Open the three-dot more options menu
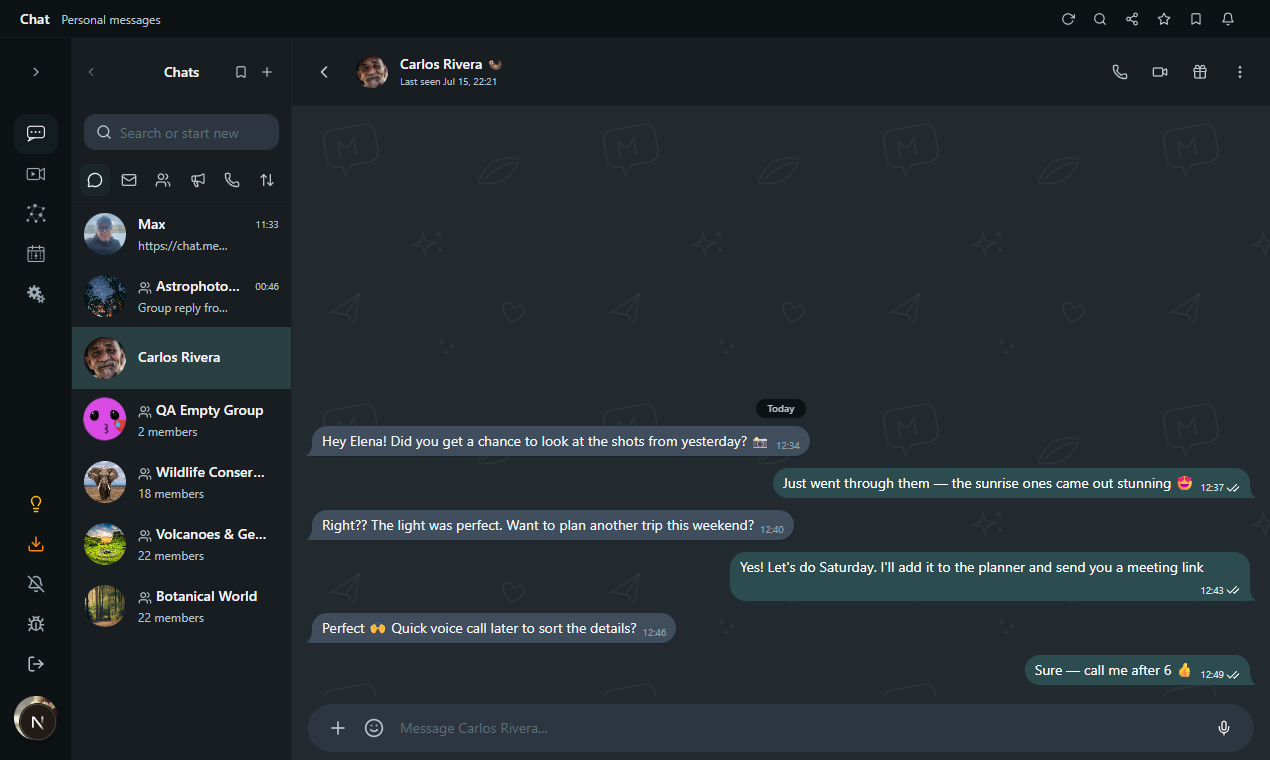 [1240, 72]
